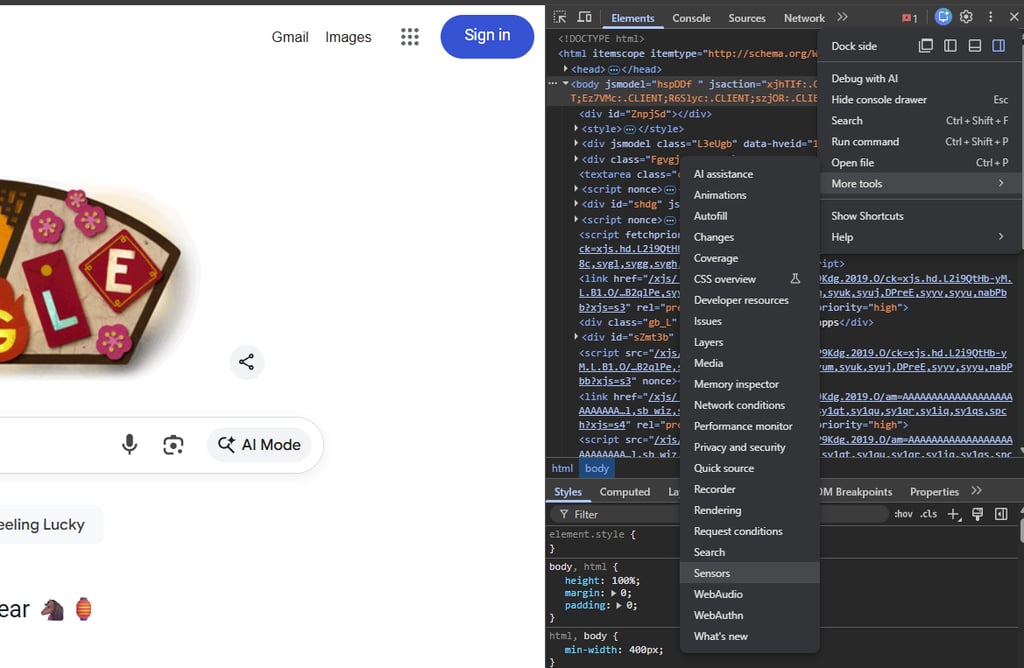This screenshot has width=1024, height=668.
Task: Dock DevTools to the bottom icon
Action: [974, 46]
